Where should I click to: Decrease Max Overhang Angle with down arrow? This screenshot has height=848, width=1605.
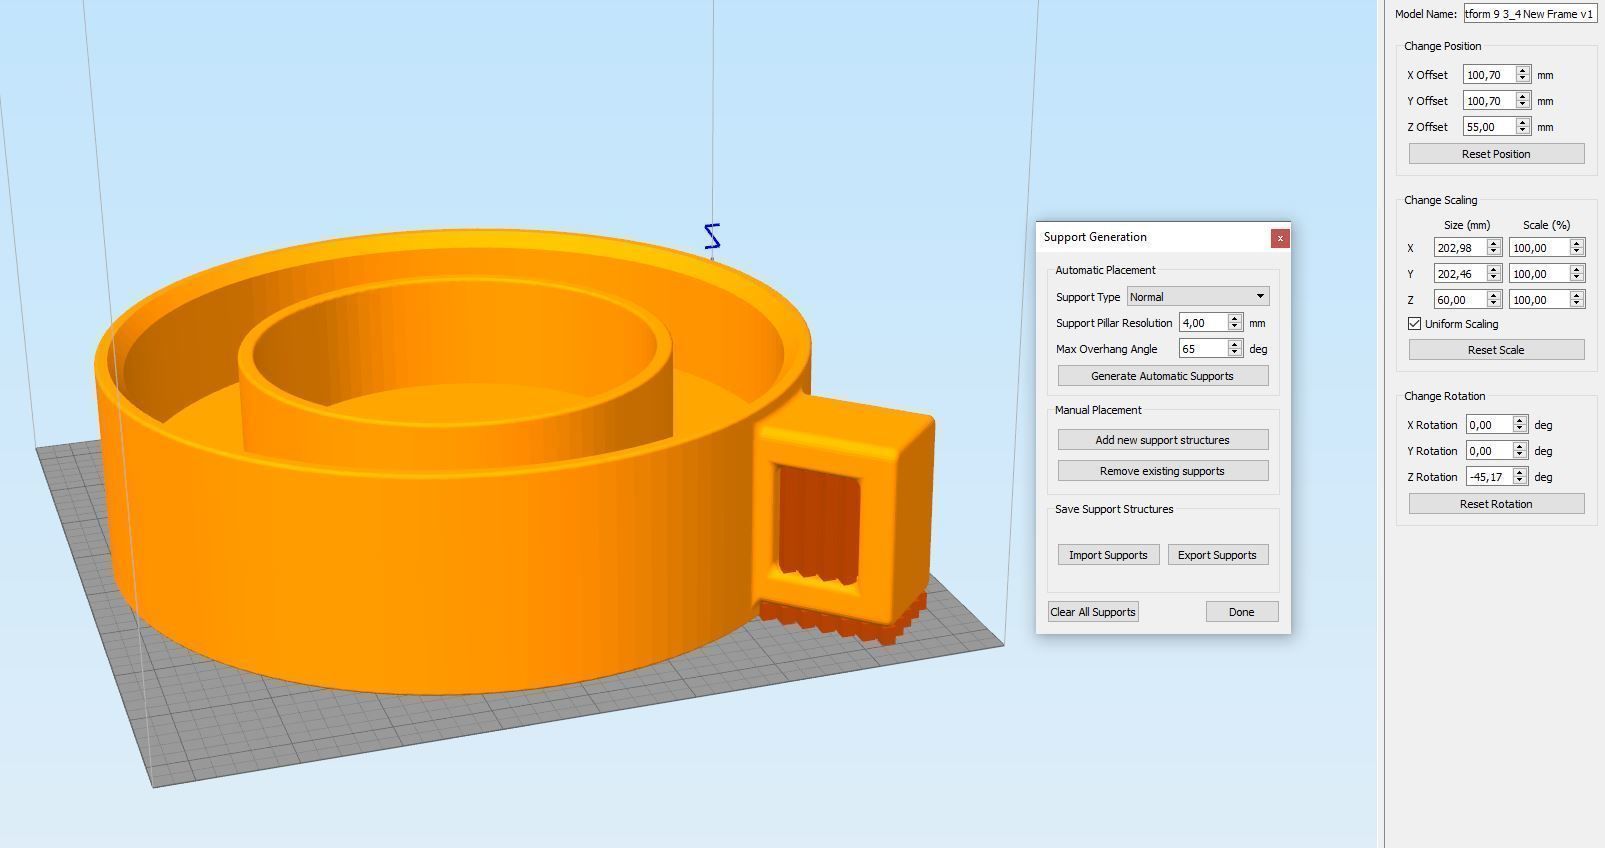coord(1235,353)
